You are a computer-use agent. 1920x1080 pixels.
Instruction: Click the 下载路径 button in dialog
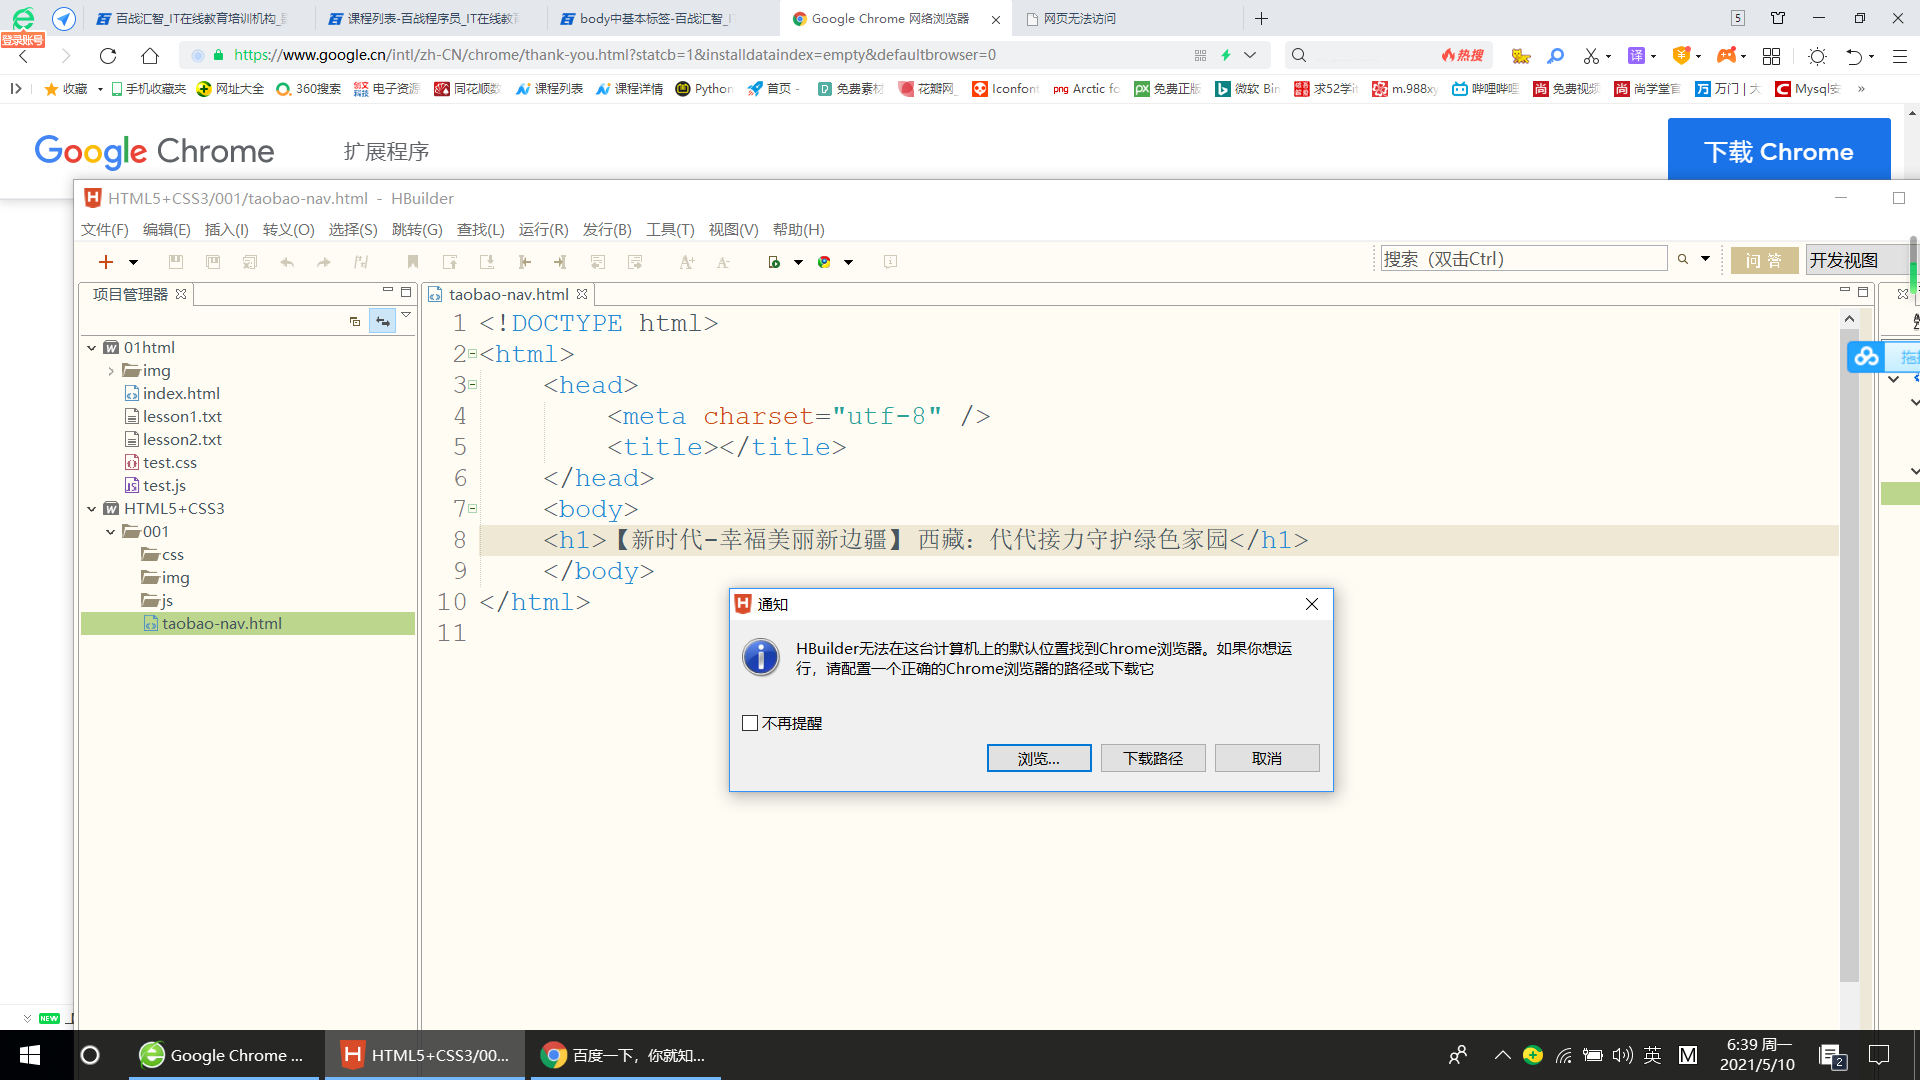(x=1153, y=758)
